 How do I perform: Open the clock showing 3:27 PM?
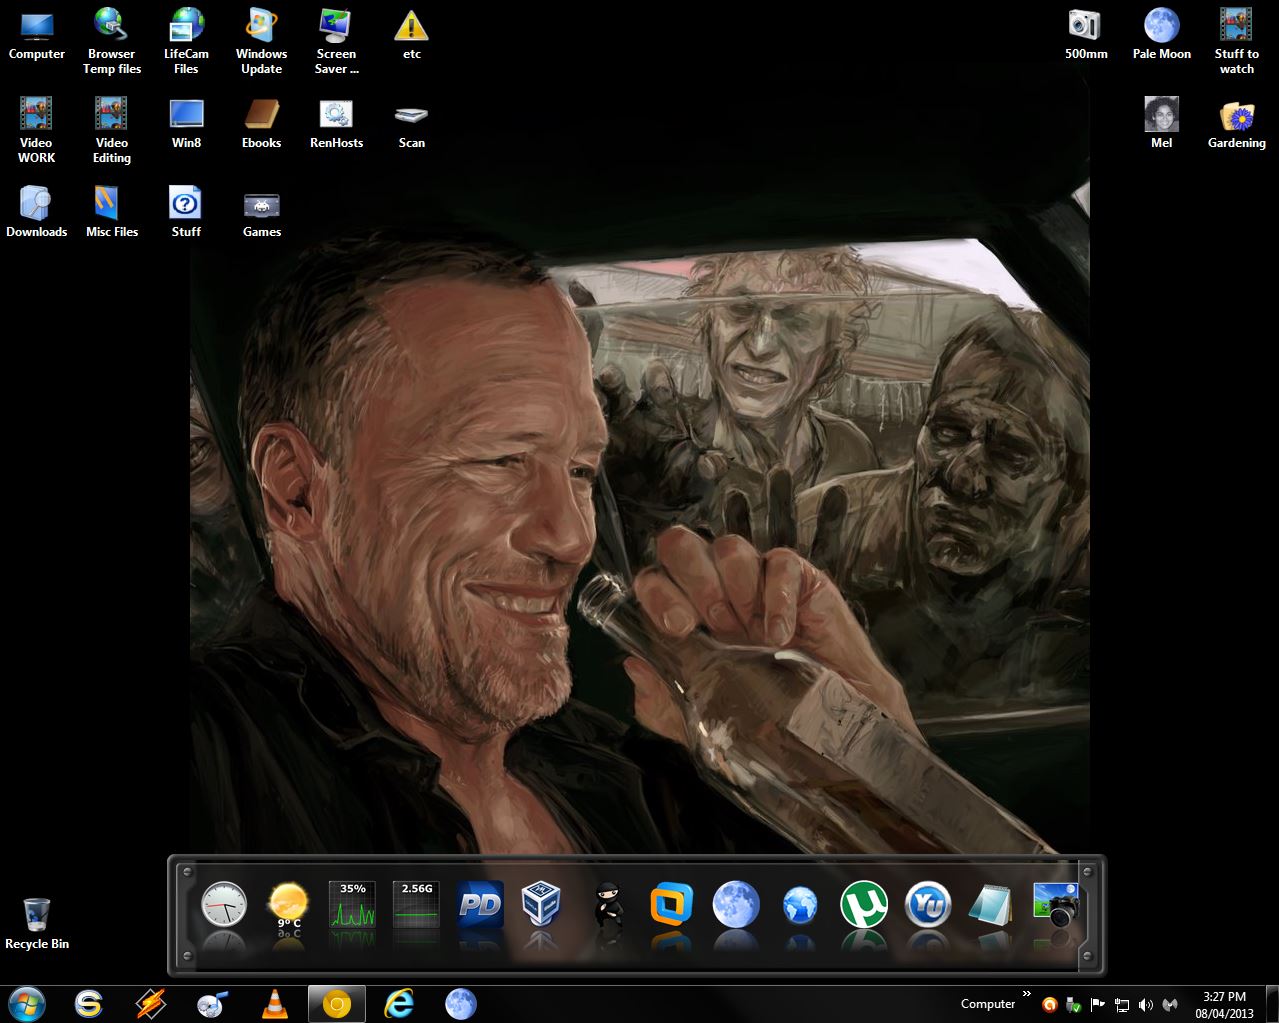click(1224, 1004)
